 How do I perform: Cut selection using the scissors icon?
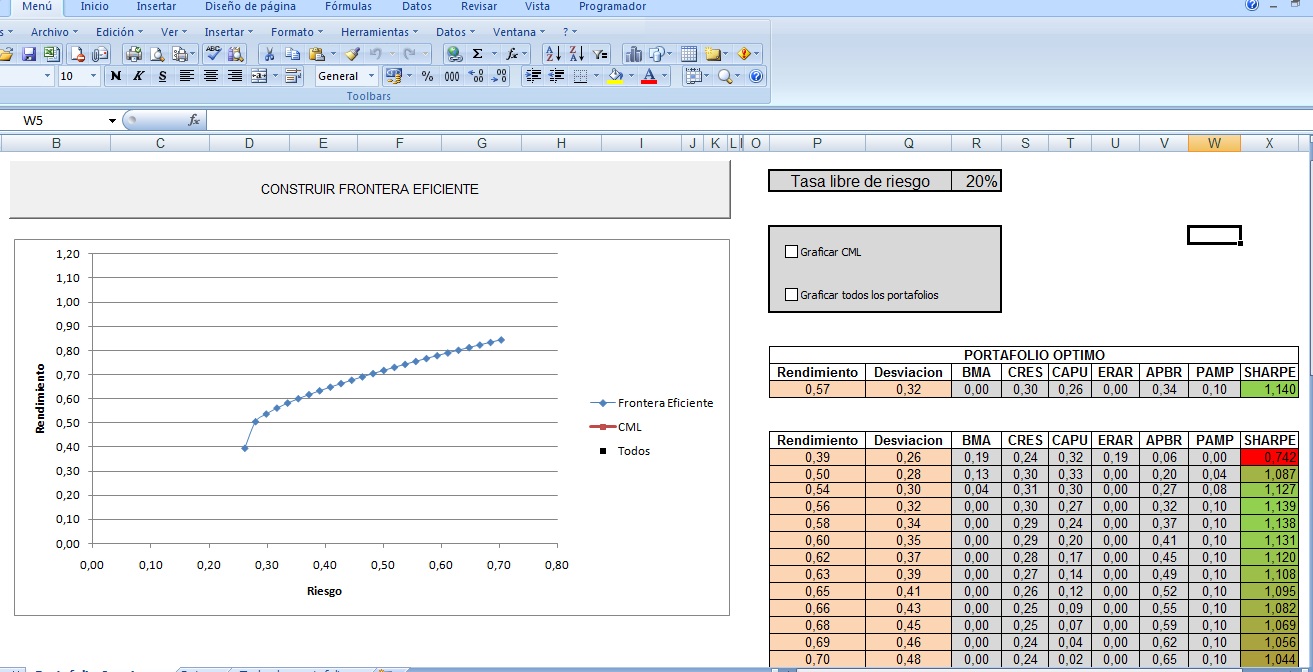270,54
